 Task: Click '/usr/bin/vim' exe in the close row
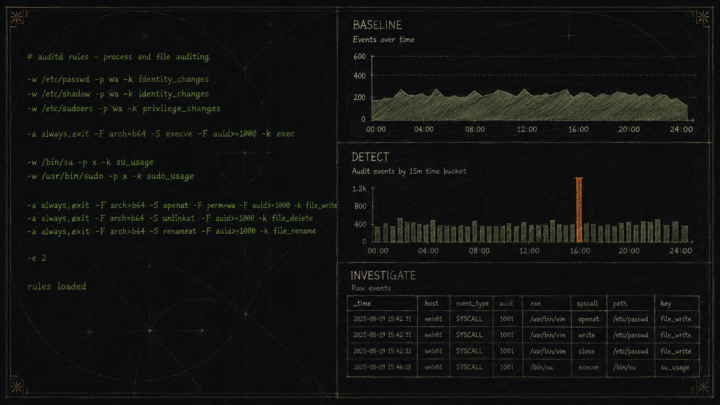pyautogui.click(x=548, y=351)
